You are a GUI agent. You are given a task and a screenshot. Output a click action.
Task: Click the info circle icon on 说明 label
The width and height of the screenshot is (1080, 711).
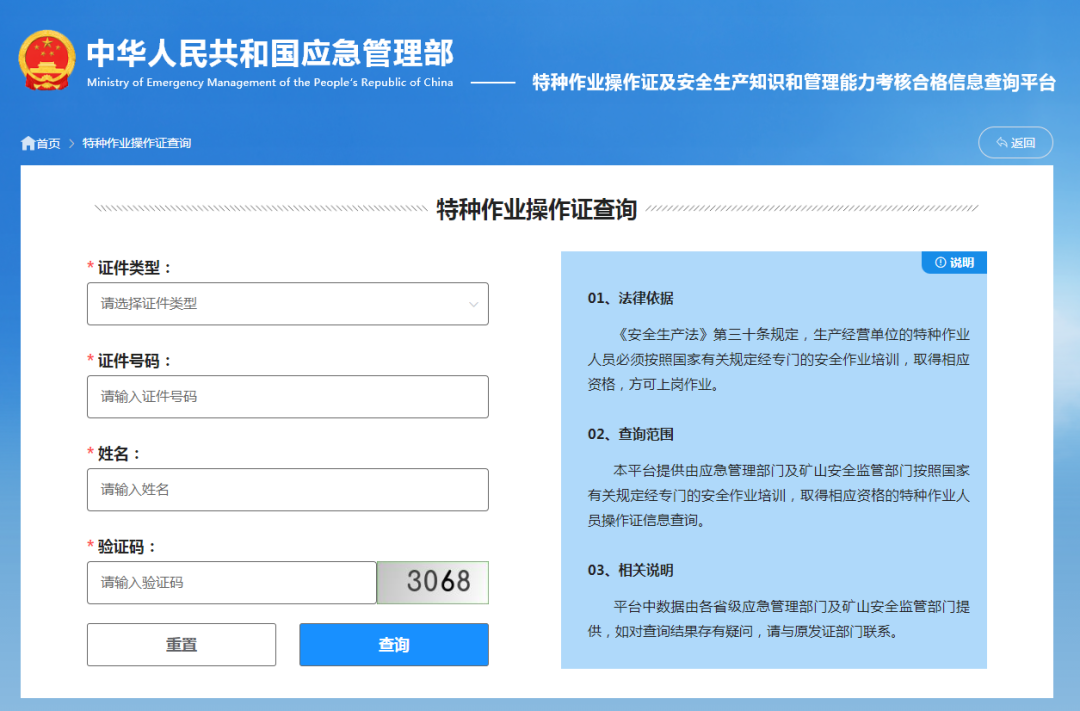[938, 262]
